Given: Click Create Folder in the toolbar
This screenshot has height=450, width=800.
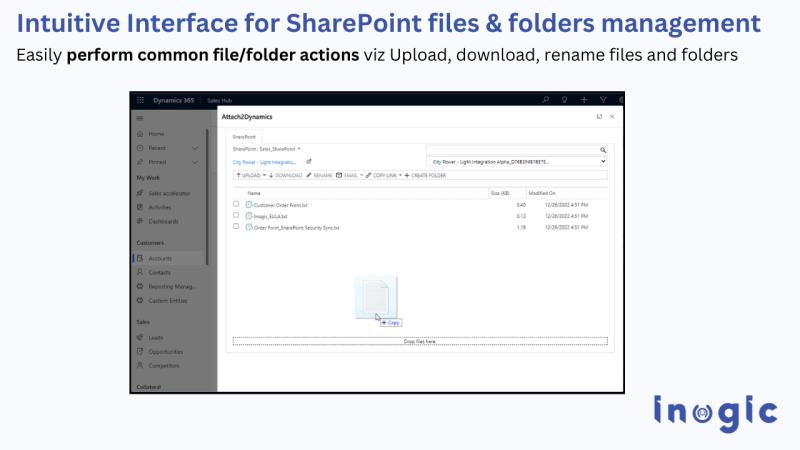Looking at the screenshot, I should click(428, 175).
